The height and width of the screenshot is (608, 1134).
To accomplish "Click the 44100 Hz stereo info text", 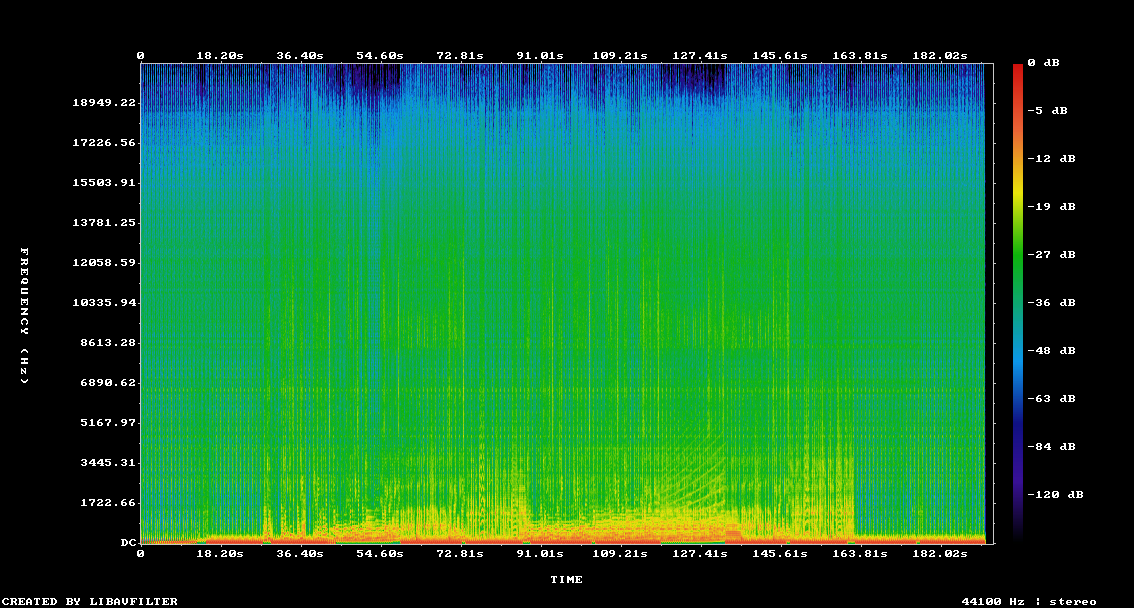I will click(1029, 601).
